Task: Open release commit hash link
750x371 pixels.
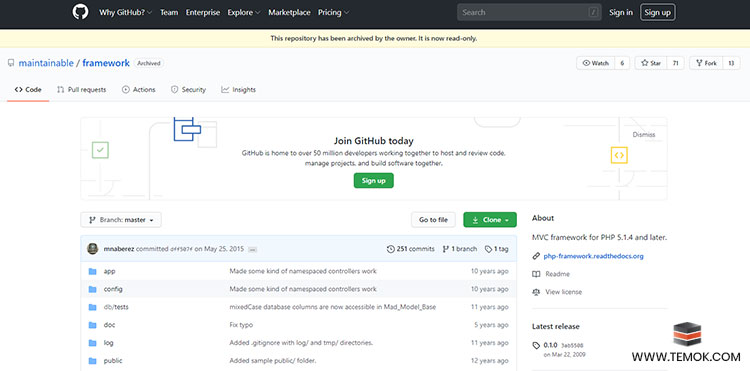Action: click(572, 345)
